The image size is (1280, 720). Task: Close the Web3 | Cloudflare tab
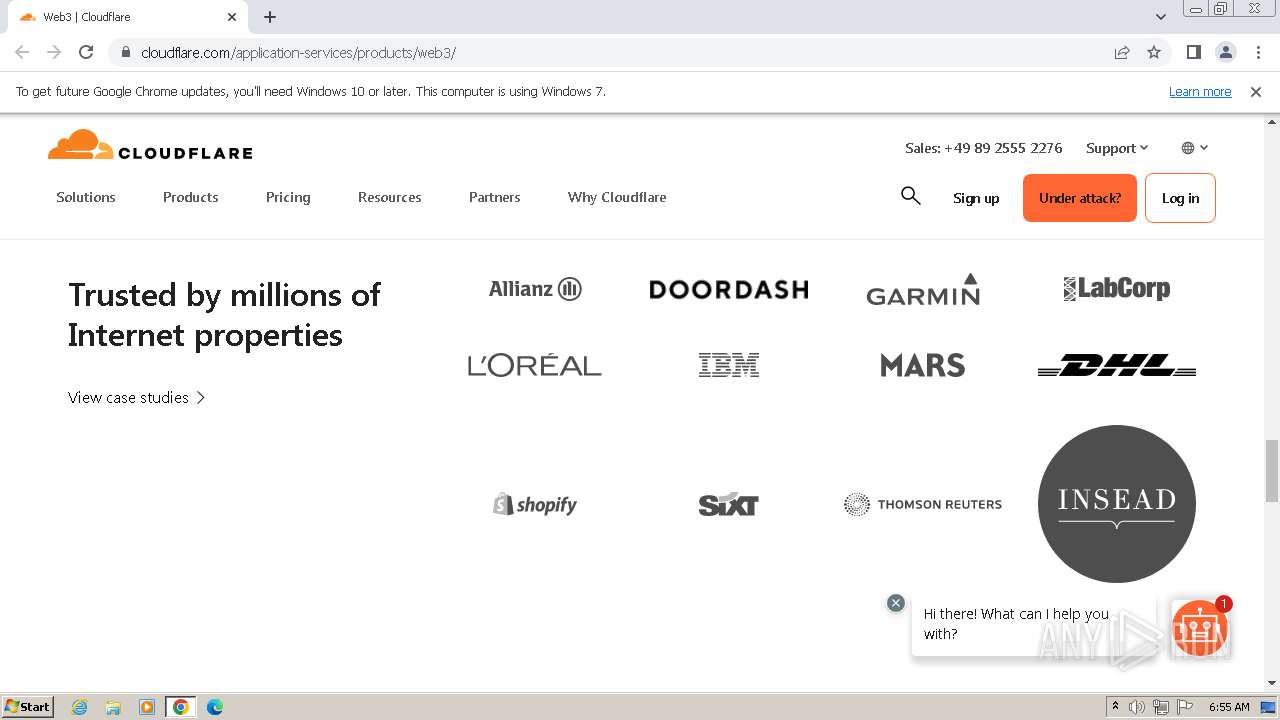click(232, 17)
